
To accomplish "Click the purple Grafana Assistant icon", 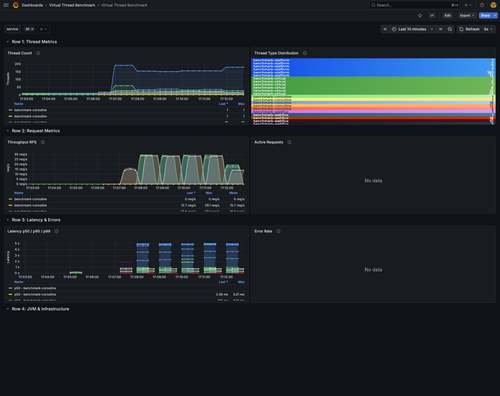I will [432, 16].
